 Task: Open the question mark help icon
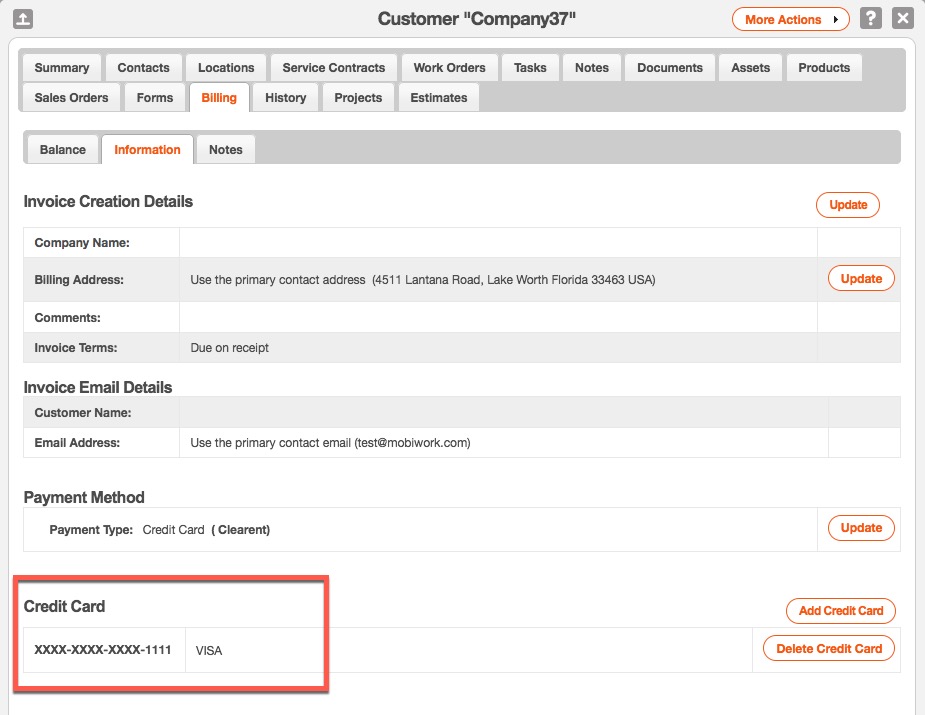pos(872,19)
